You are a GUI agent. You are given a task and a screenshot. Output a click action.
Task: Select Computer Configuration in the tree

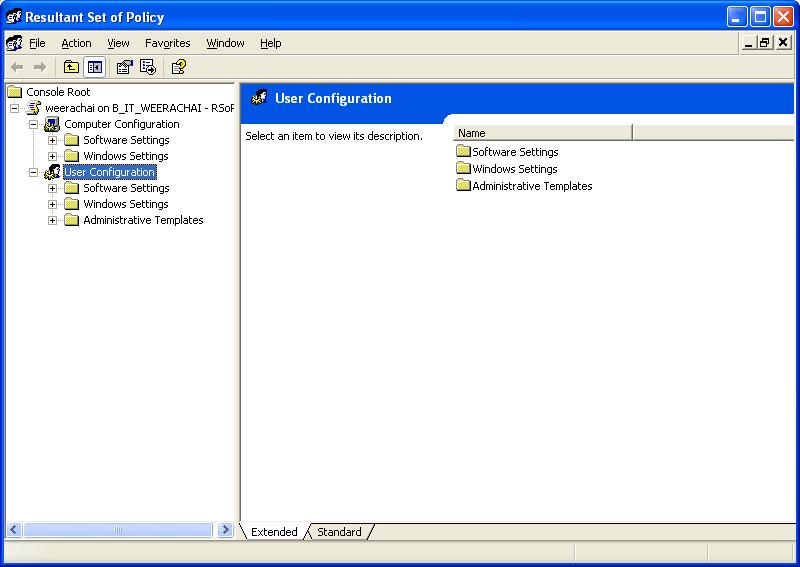point(121,124)
